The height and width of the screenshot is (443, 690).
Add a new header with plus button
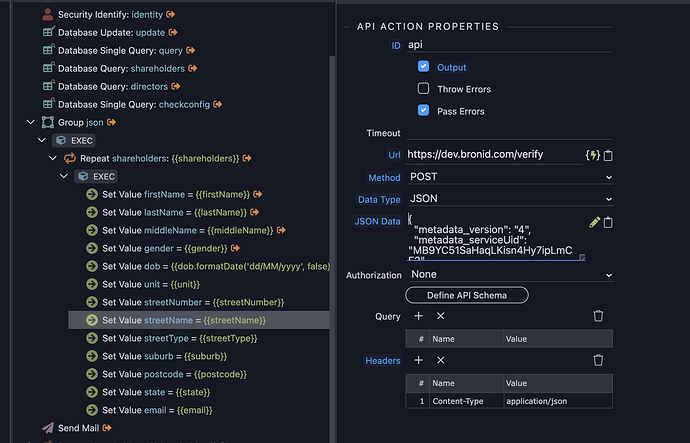(x=418, y=360)
